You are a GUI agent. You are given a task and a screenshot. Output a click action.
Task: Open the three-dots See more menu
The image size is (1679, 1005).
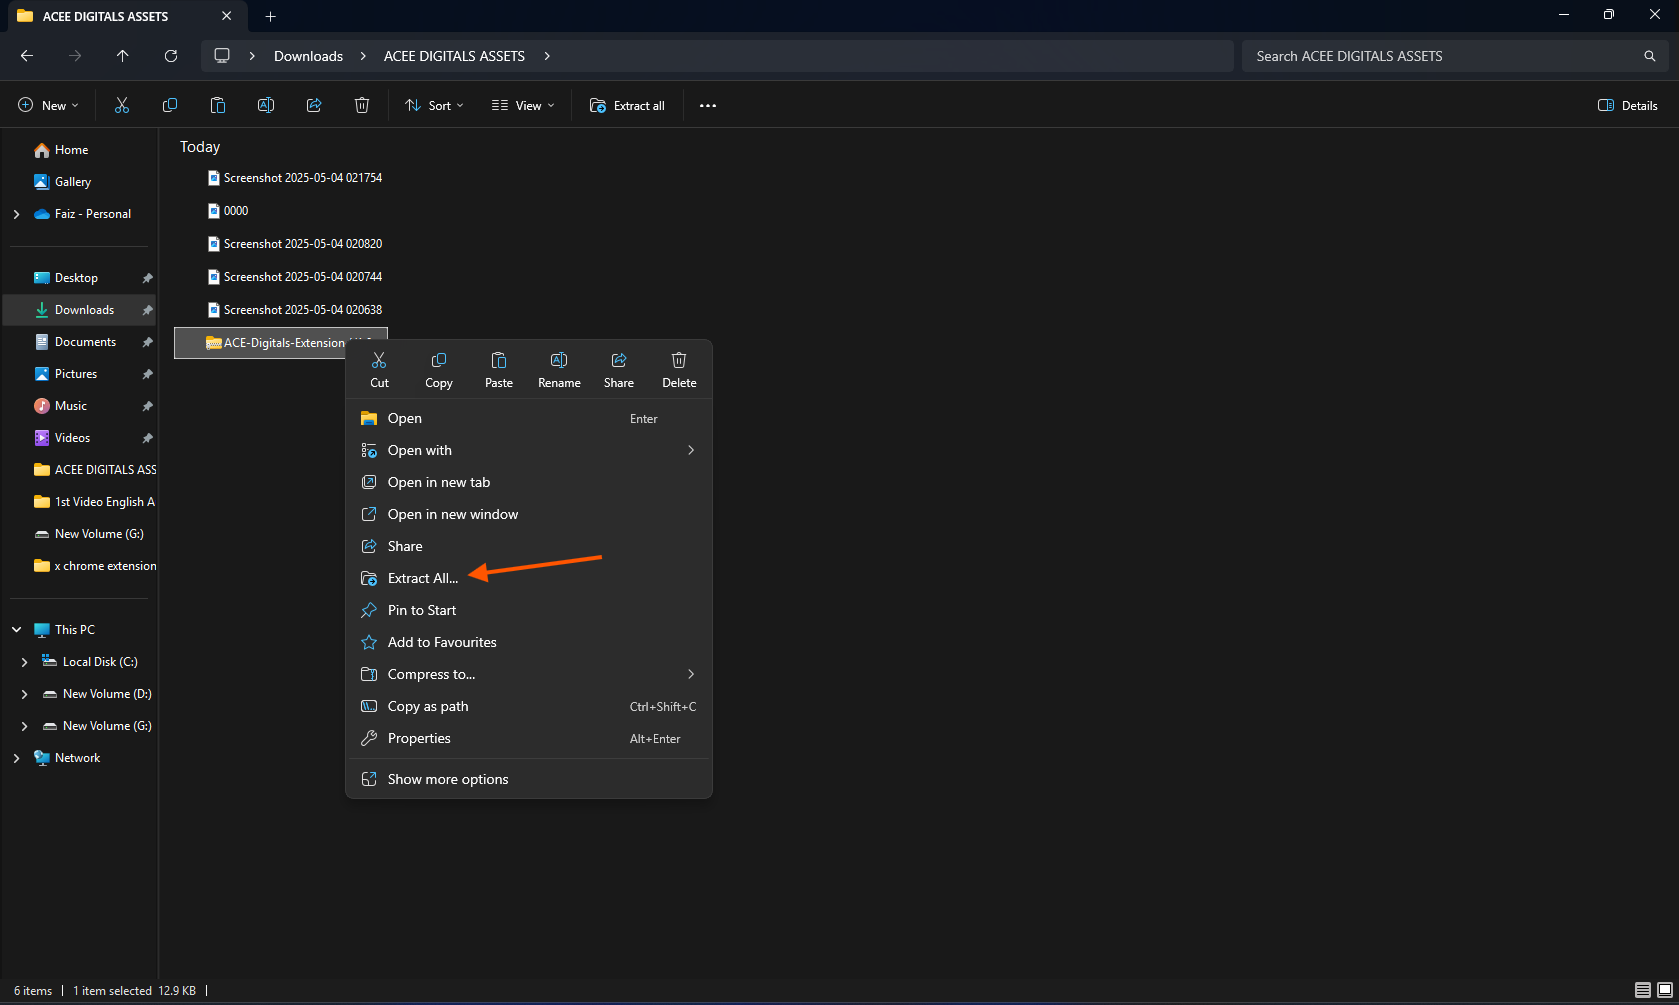[x=708, y=106]
